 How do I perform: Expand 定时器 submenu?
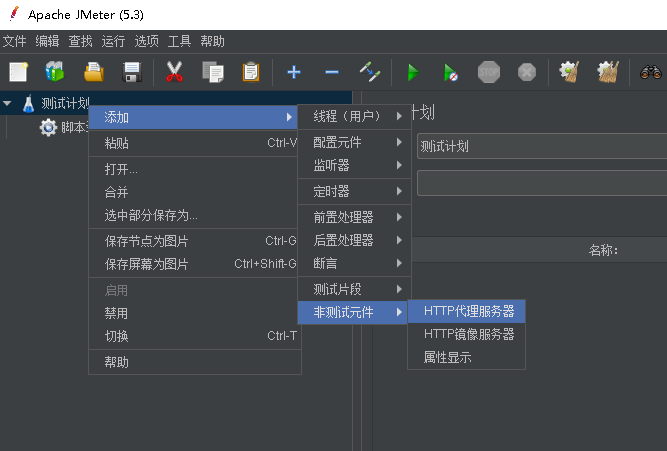pos(354,191)
